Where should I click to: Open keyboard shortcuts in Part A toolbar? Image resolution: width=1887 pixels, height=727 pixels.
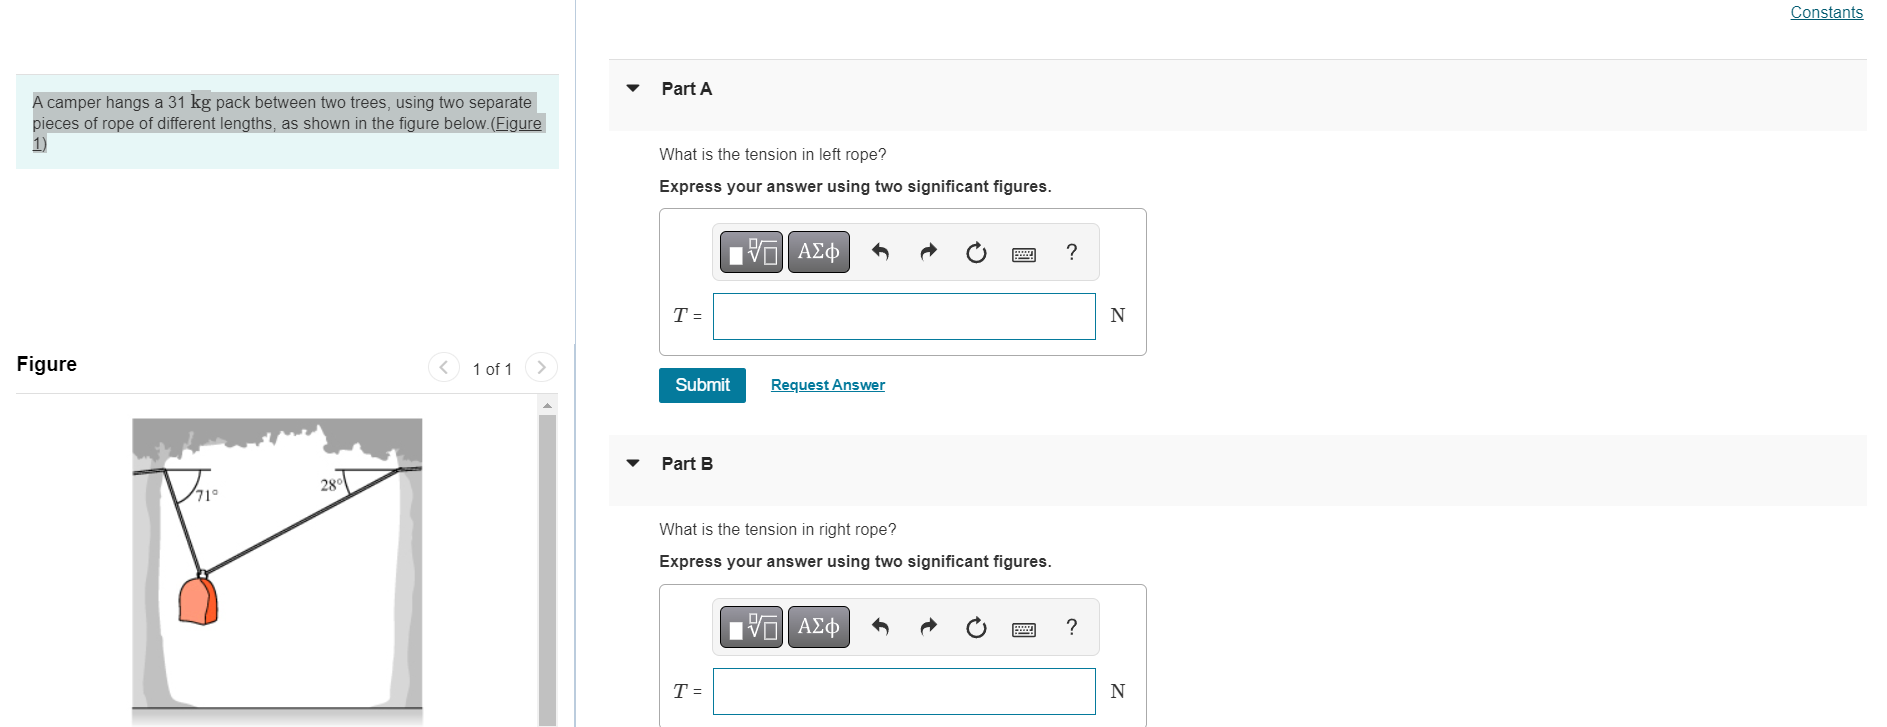pos(1023,254)
